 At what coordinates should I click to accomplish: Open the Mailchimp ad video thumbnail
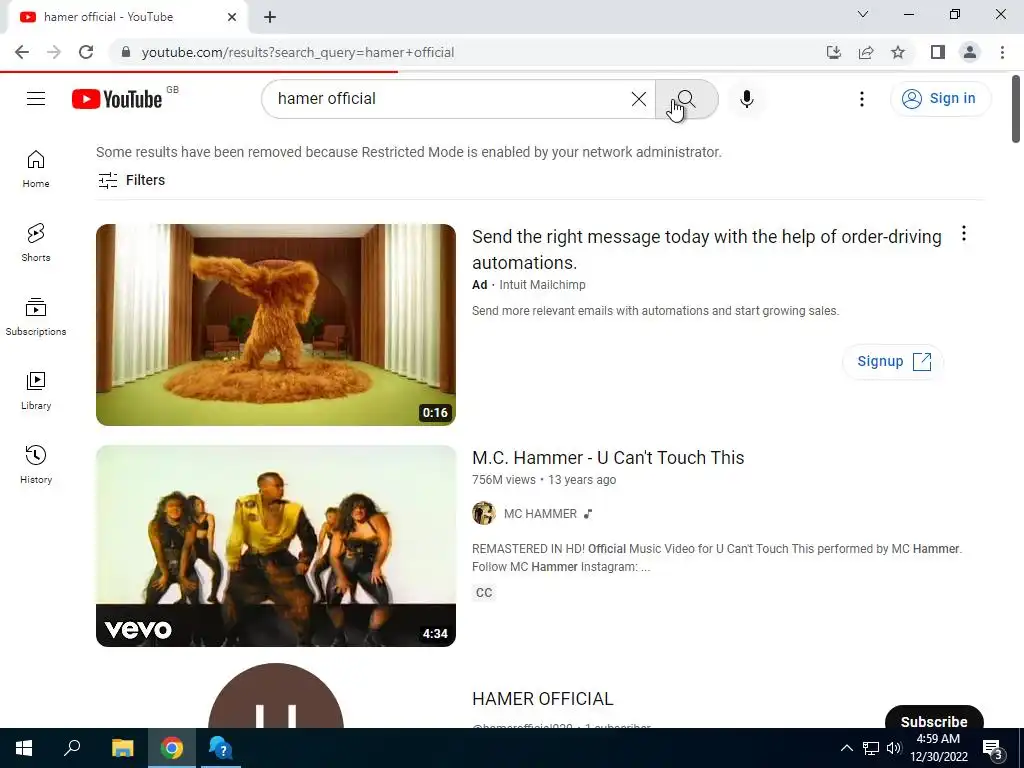tap(276, 325)
